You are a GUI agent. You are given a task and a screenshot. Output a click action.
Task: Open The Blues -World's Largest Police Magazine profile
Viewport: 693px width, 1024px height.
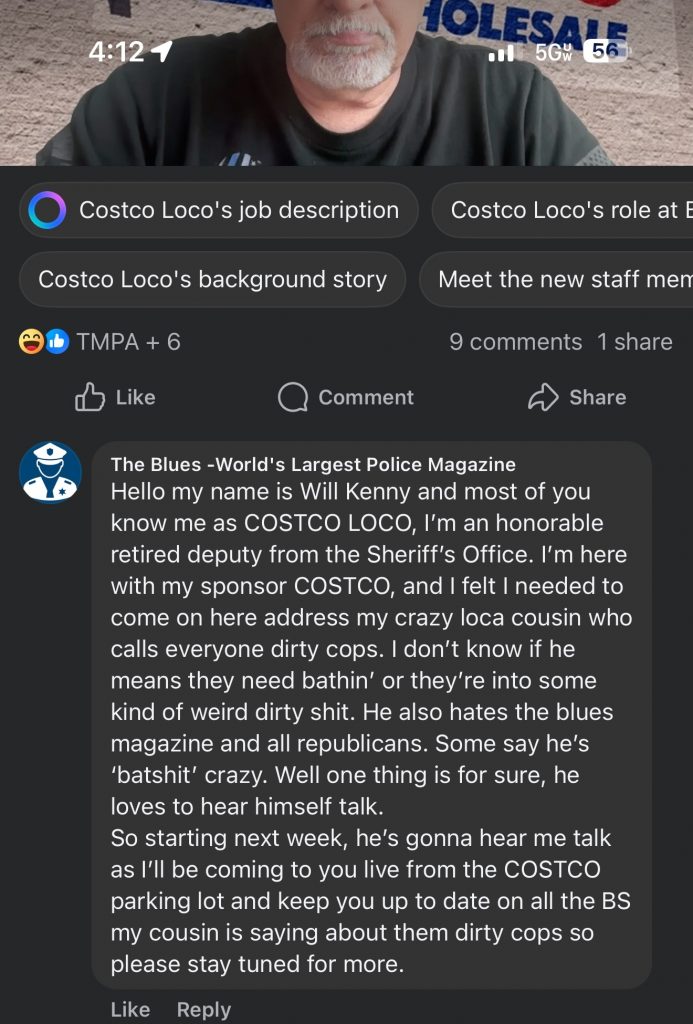coord(313,464)
